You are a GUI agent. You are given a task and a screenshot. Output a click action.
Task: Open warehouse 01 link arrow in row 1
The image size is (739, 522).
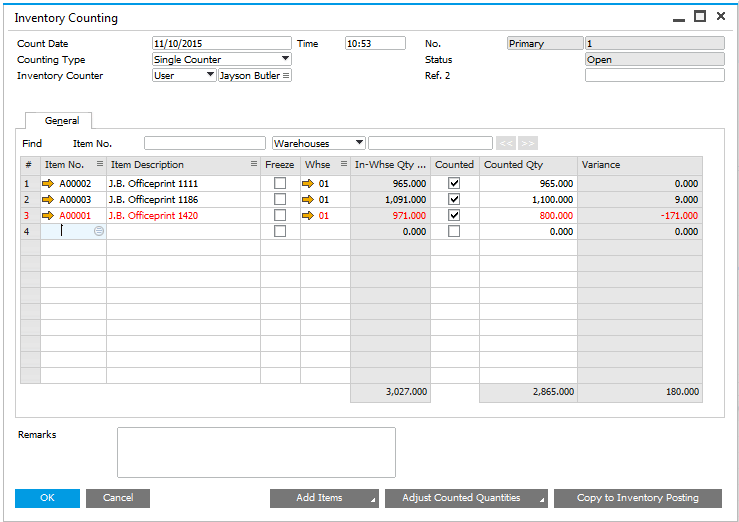310,184
